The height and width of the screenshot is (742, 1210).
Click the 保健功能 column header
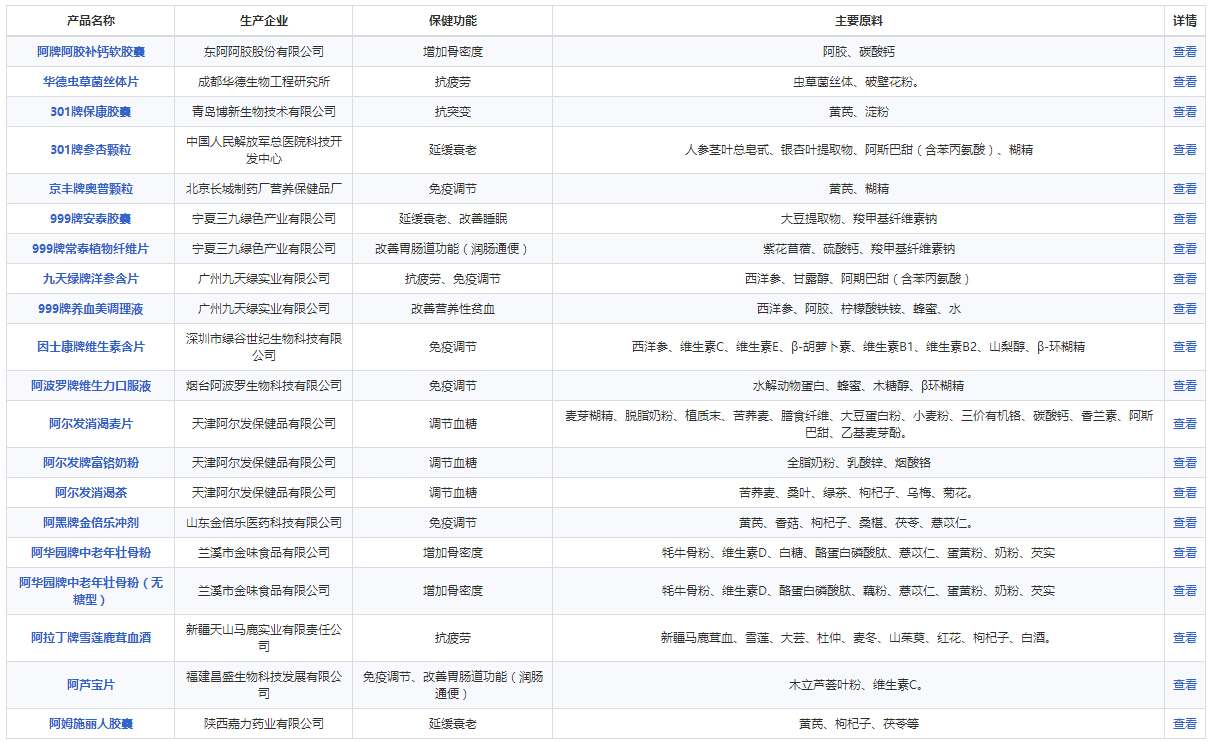click(x=453, y=21)
